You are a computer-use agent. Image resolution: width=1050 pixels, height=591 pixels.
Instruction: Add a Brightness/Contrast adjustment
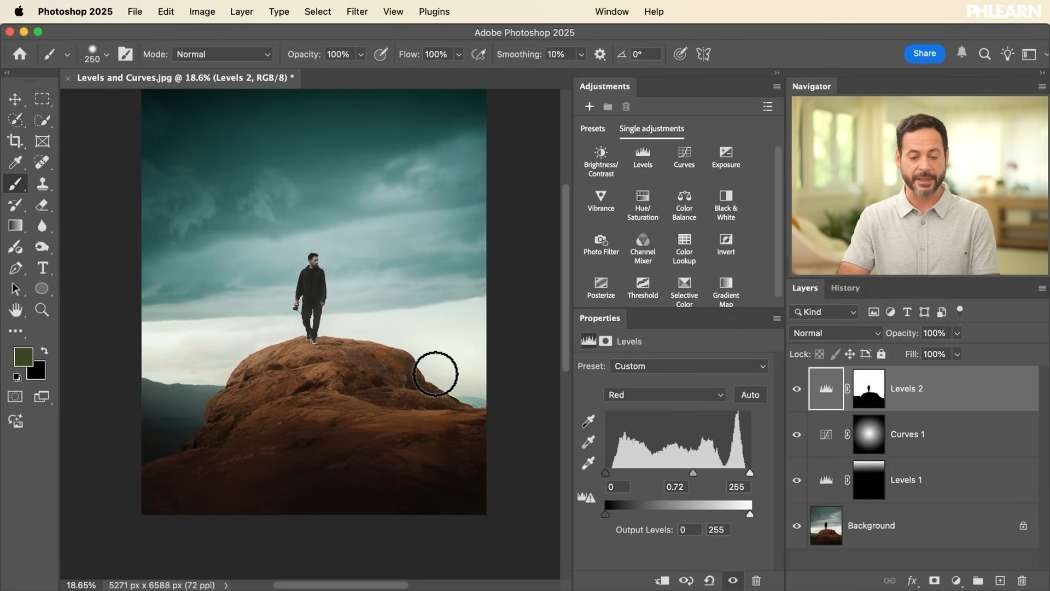click(x=601, y=161)
